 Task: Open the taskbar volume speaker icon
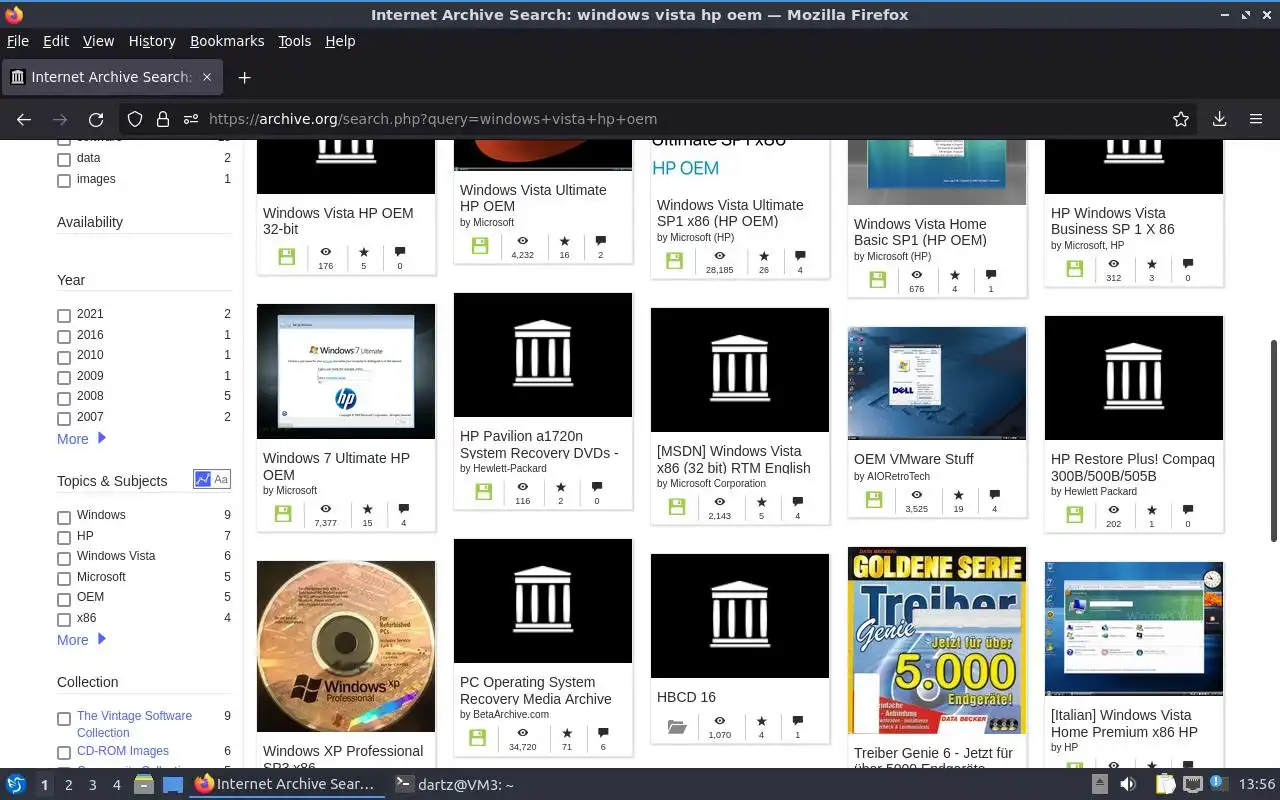(x=1128, y=784)
